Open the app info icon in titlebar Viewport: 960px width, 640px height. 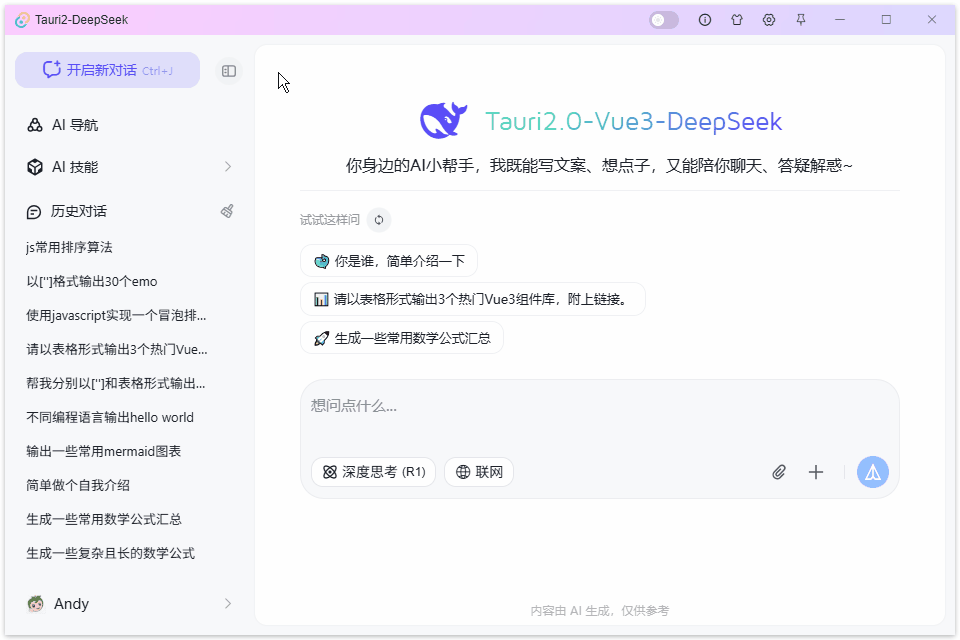tap(705, 19)
